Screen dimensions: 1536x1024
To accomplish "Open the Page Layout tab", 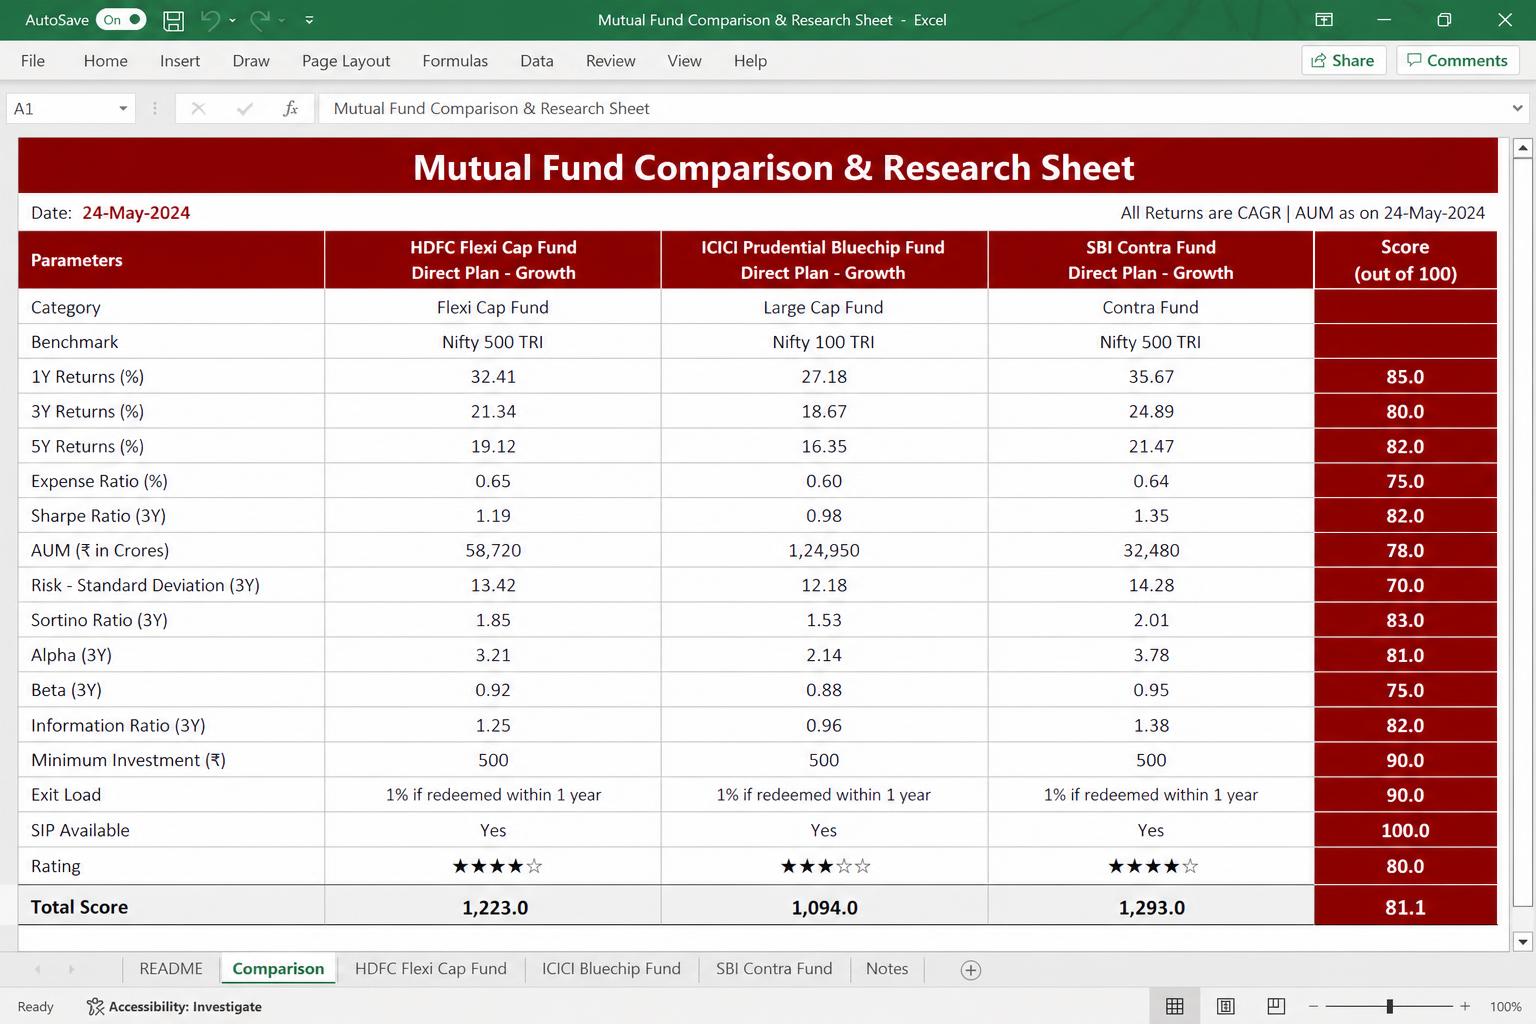I will [346, 61].
